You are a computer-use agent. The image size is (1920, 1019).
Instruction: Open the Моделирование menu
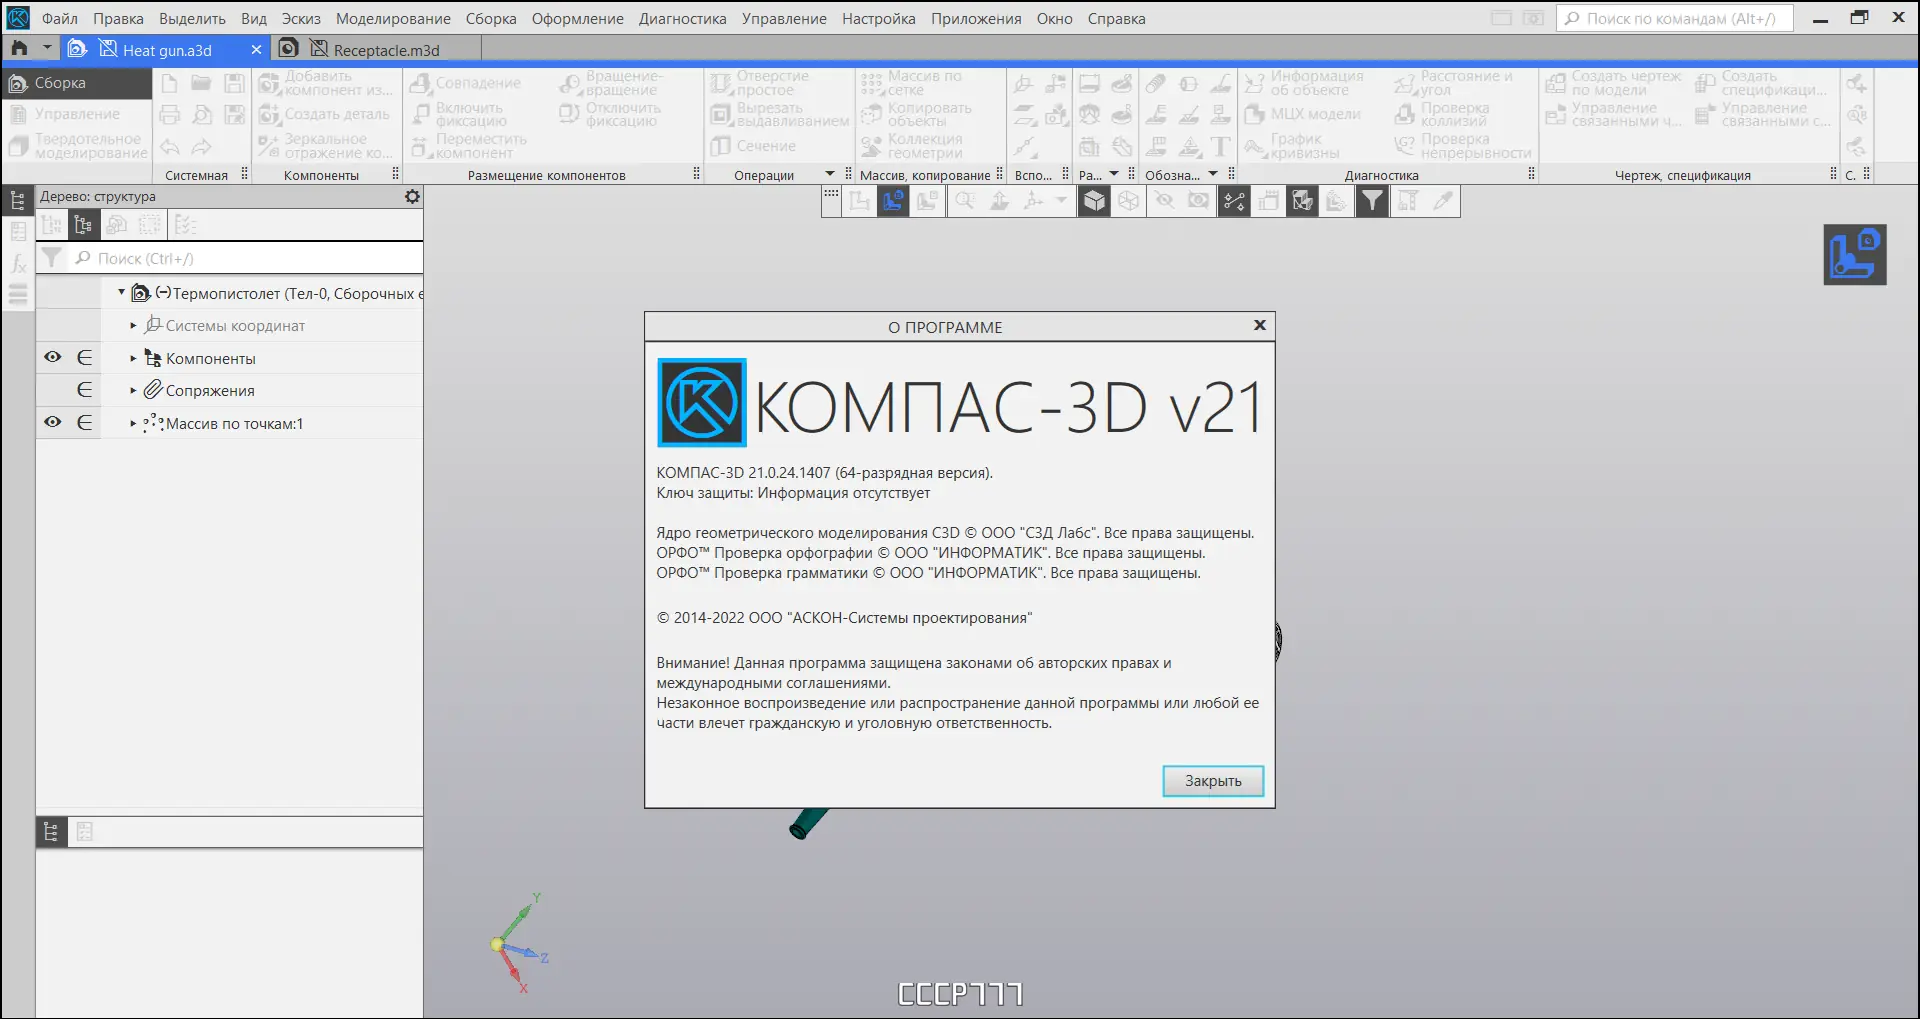[393, 18]
